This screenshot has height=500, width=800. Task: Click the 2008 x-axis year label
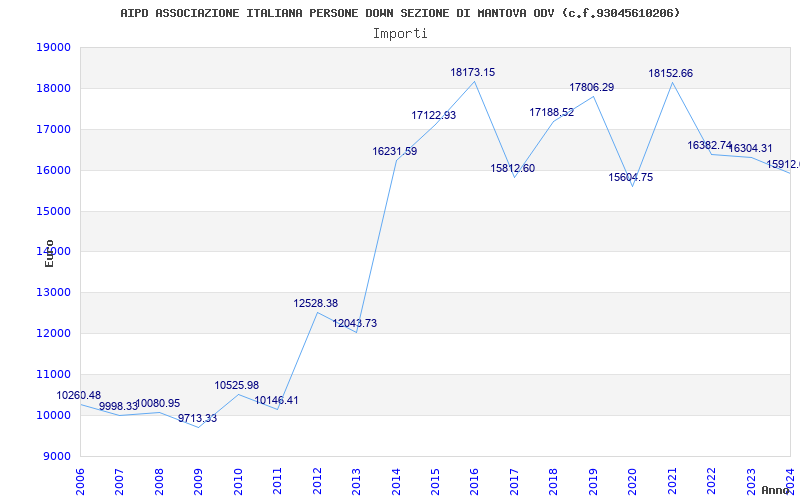[x=159, y=482]
